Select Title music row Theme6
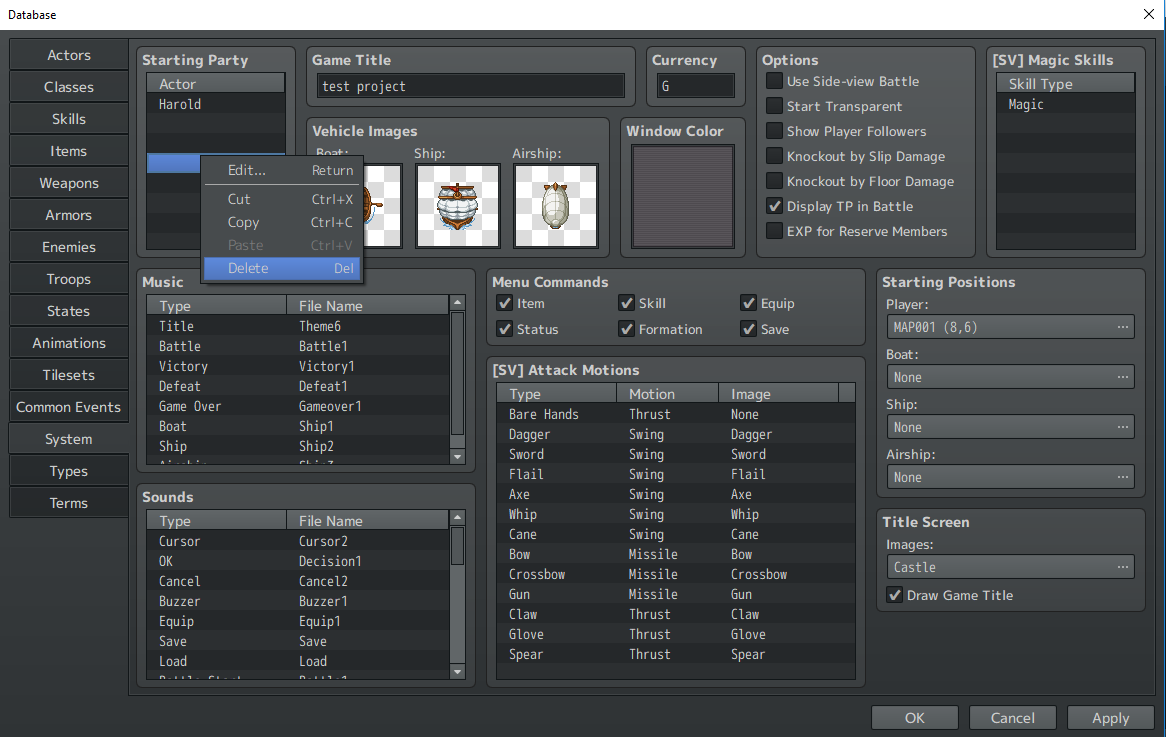 298,326
